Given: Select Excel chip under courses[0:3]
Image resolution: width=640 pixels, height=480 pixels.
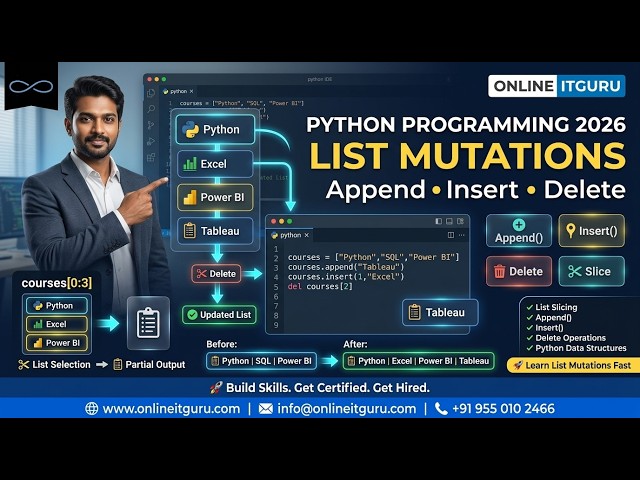Looking at the screenshot, I should tap(57, 324).
